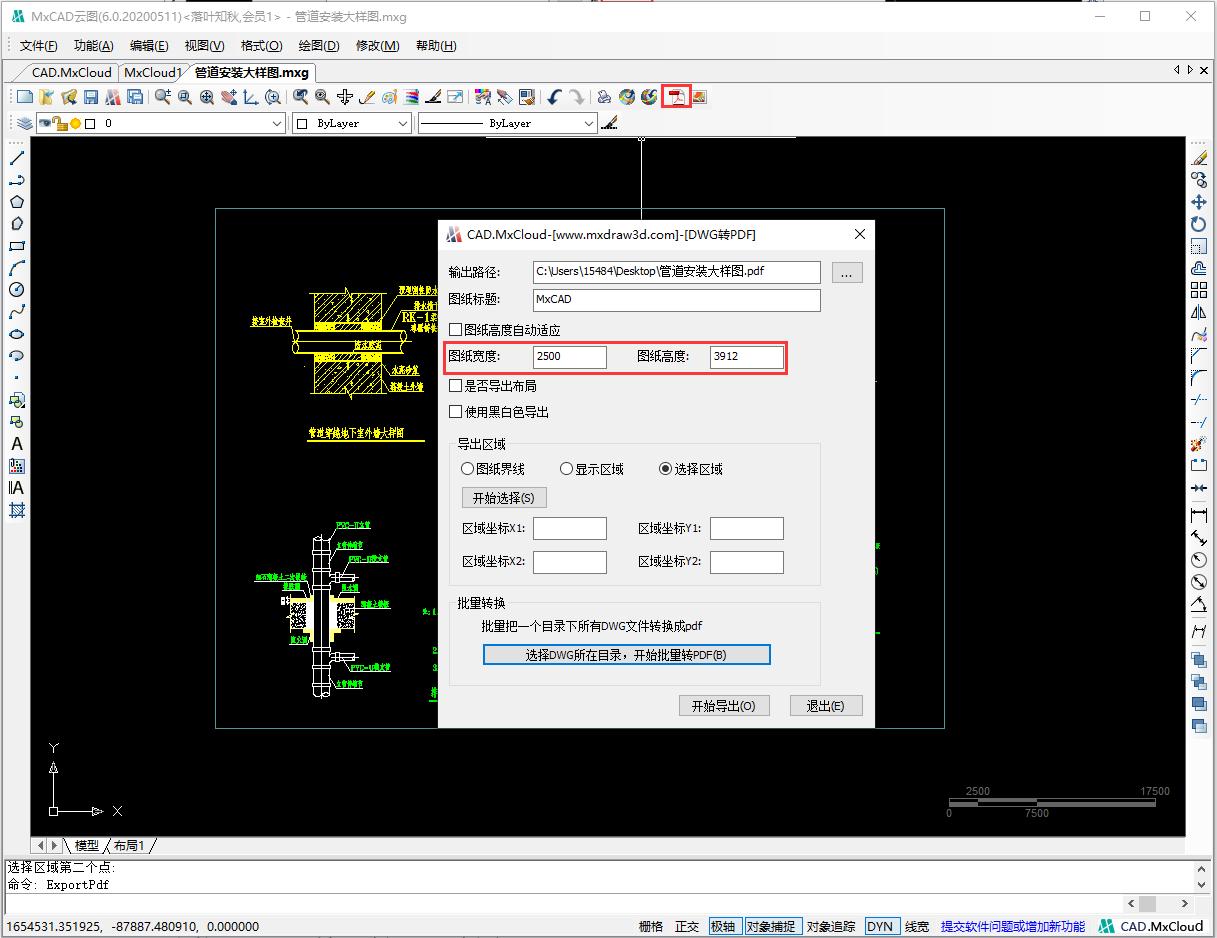Click the Mirror tool on right toolbar
Screen dimensions: 1217x938
pyautogui.click(x=1199, y=311)
